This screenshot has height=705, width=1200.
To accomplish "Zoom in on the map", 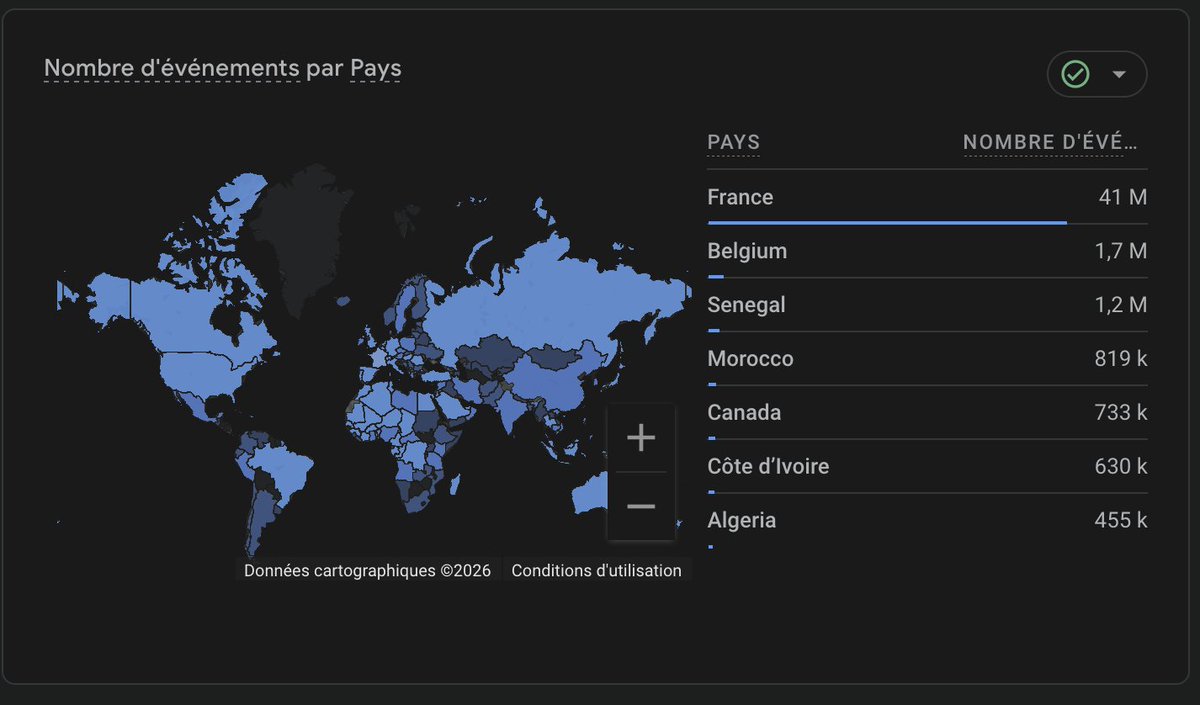I will [641, 438].
